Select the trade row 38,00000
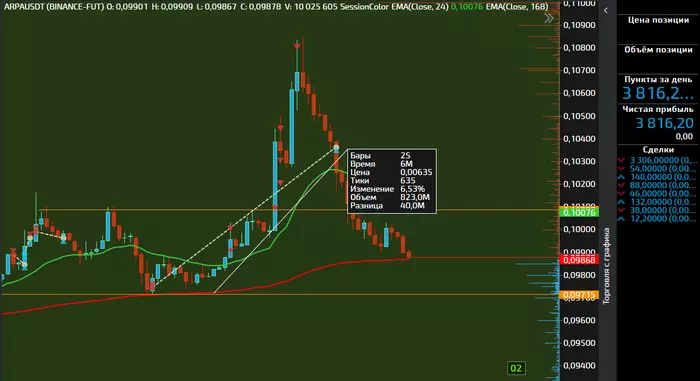Image resolution: width=700 pixels, height=381 pixels. coord(658,210)
